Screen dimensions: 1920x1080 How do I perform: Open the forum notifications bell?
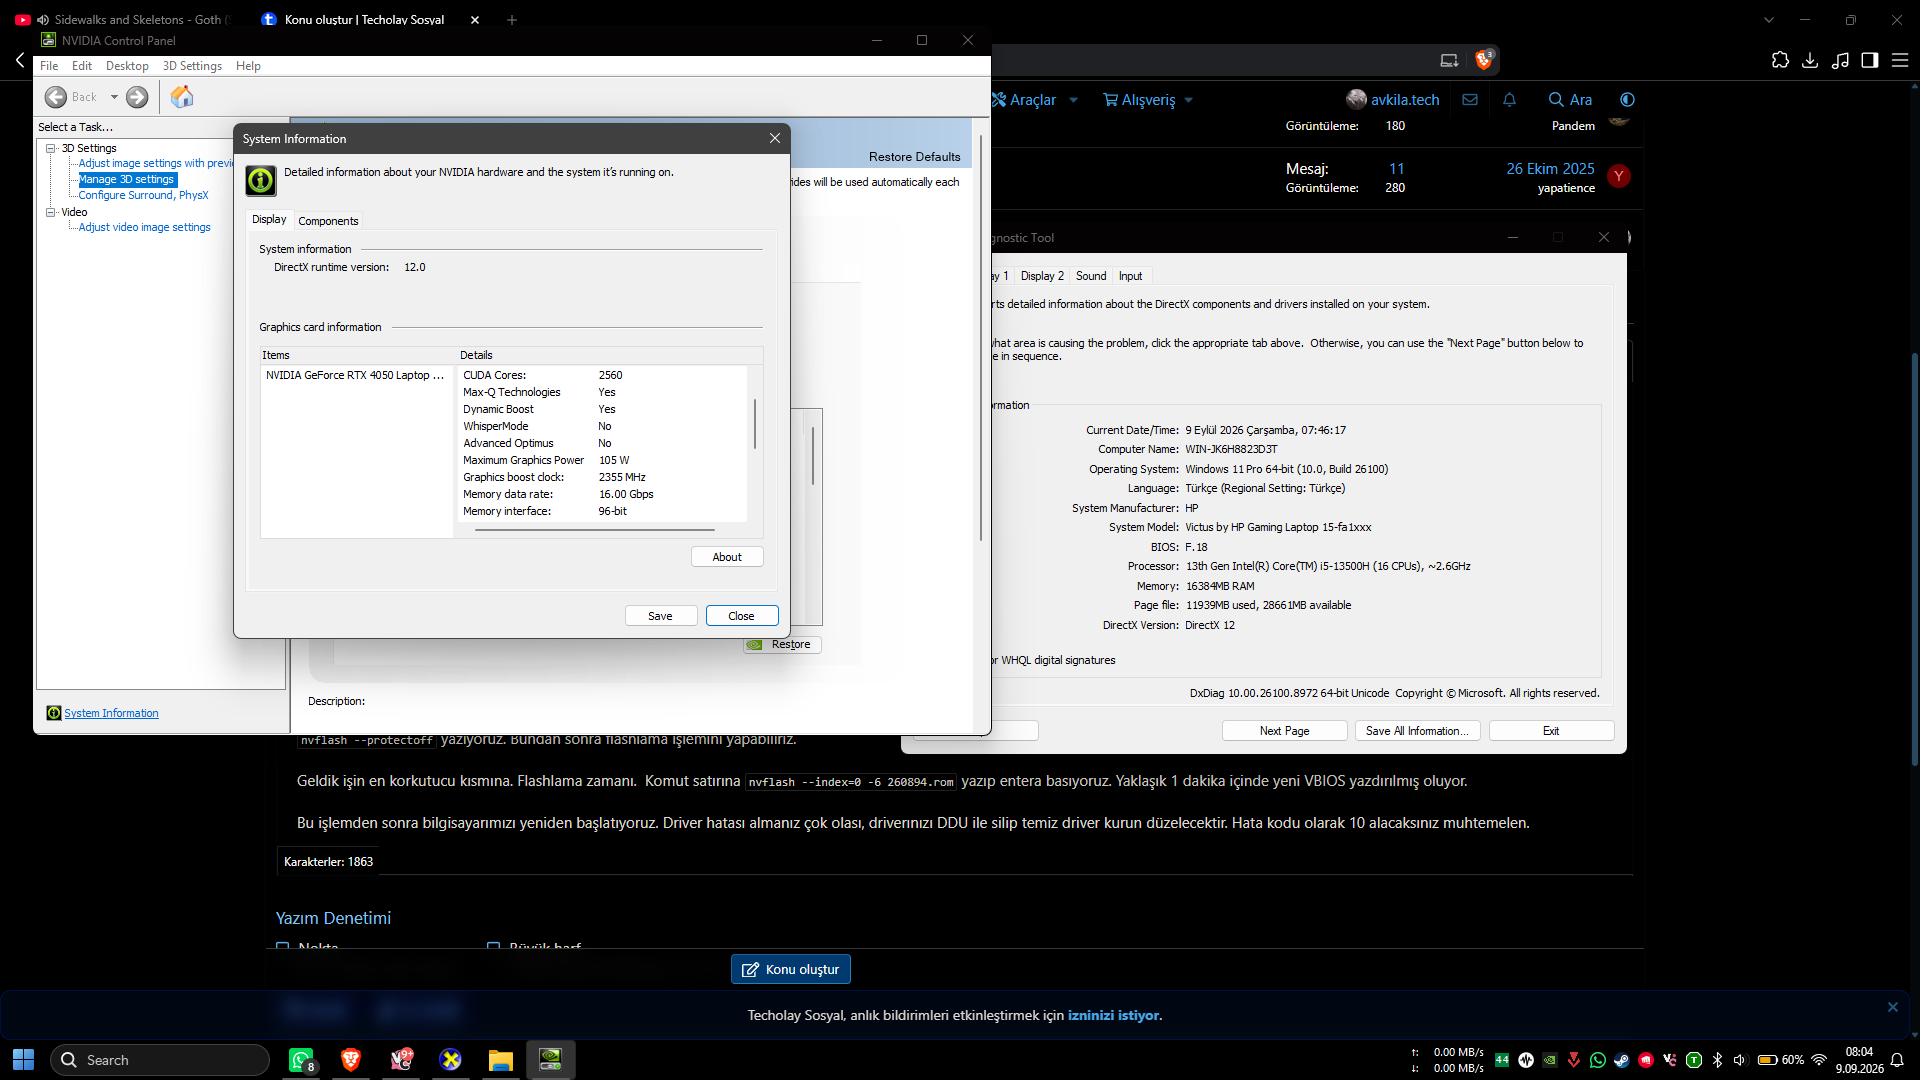(1510, 100)
